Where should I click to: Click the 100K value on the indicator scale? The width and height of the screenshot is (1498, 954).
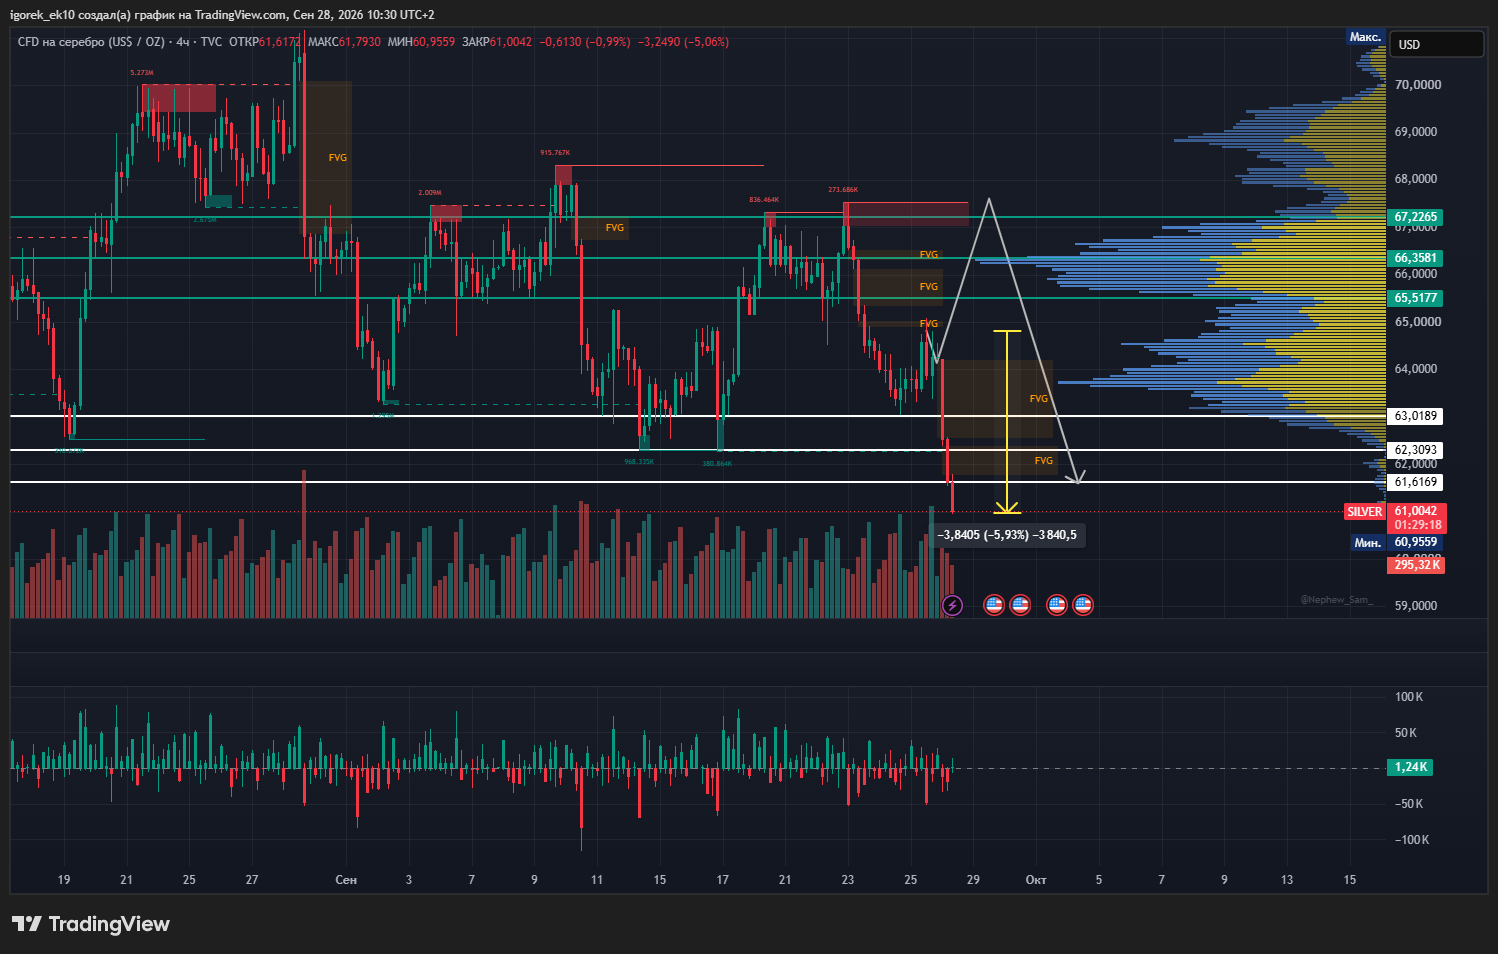pos(1409,697)
